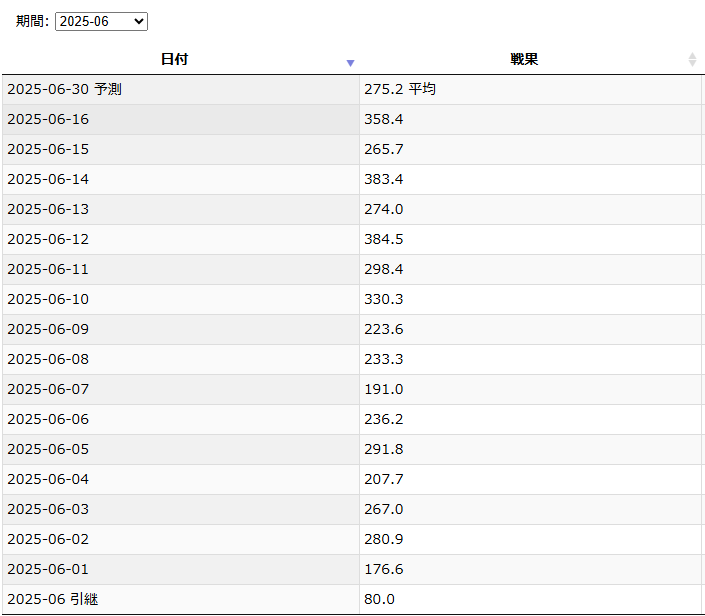This screenshot has height=616, width=705.
Task: Click date cell 2025-06-03
Action: tap(181, 509)
